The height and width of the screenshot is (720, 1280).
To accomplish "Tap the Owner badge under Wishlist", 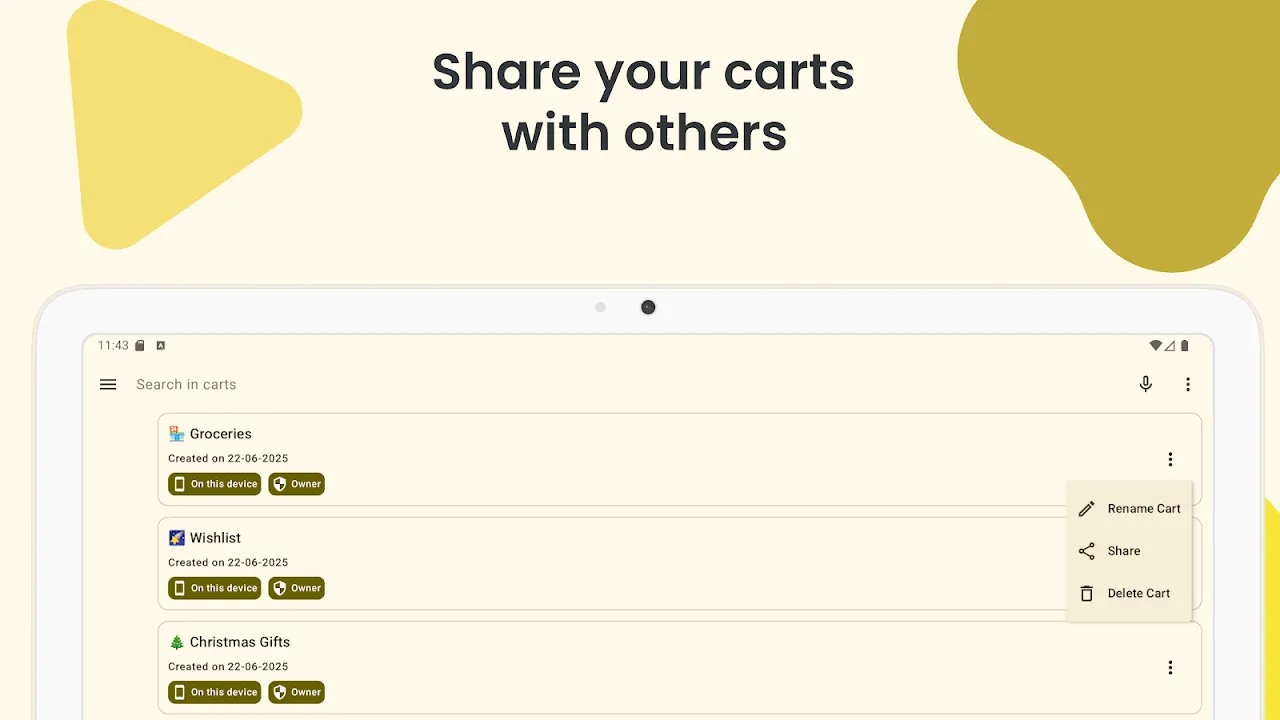I will click(x=297, y=588).
